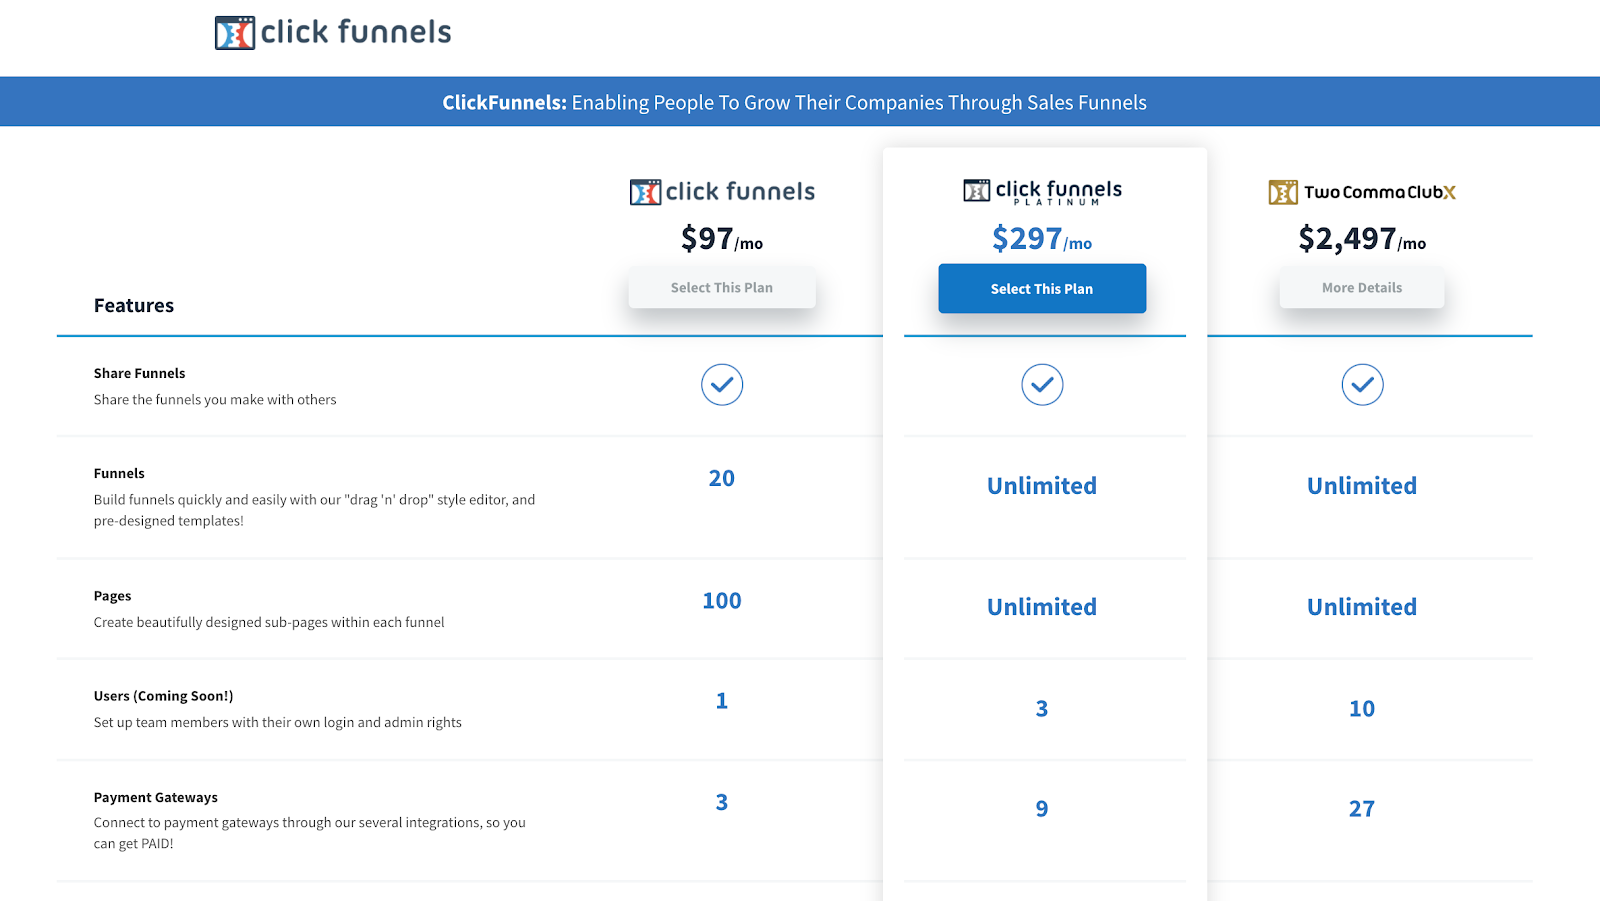Open More Details for Two Comma Club X

(x=1362, y=288)
